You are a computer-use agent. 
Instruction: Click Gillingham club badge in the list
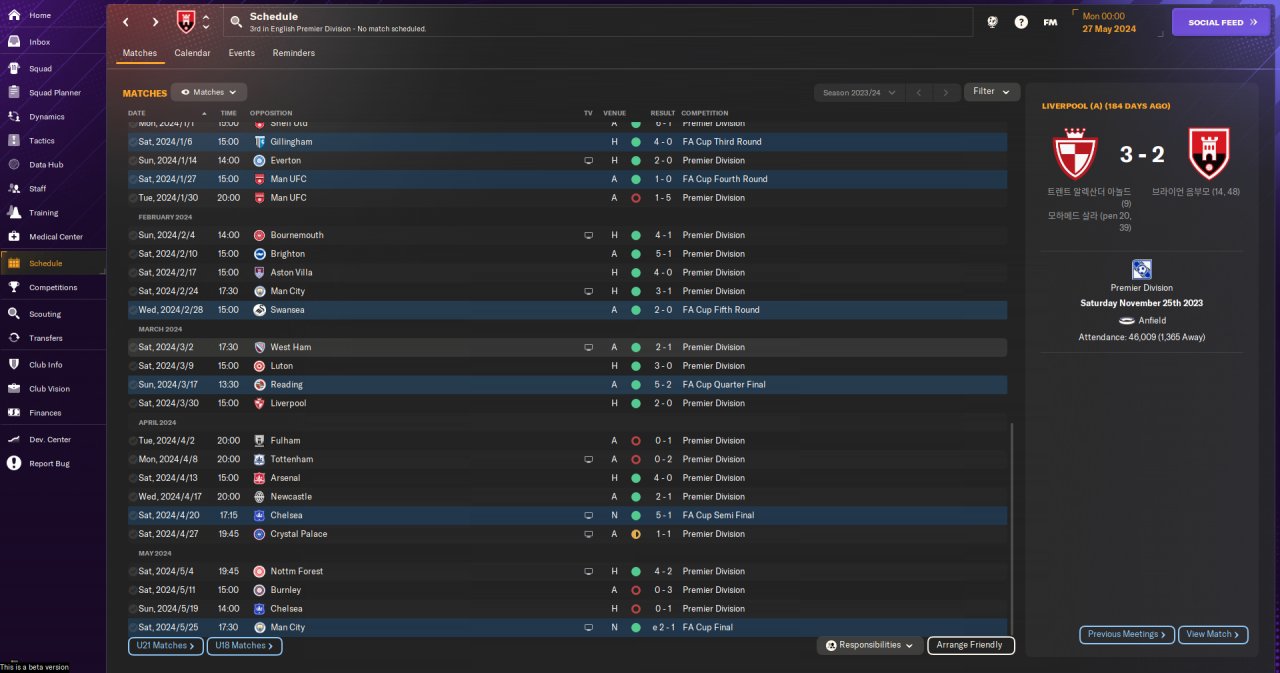pos(259,142)
